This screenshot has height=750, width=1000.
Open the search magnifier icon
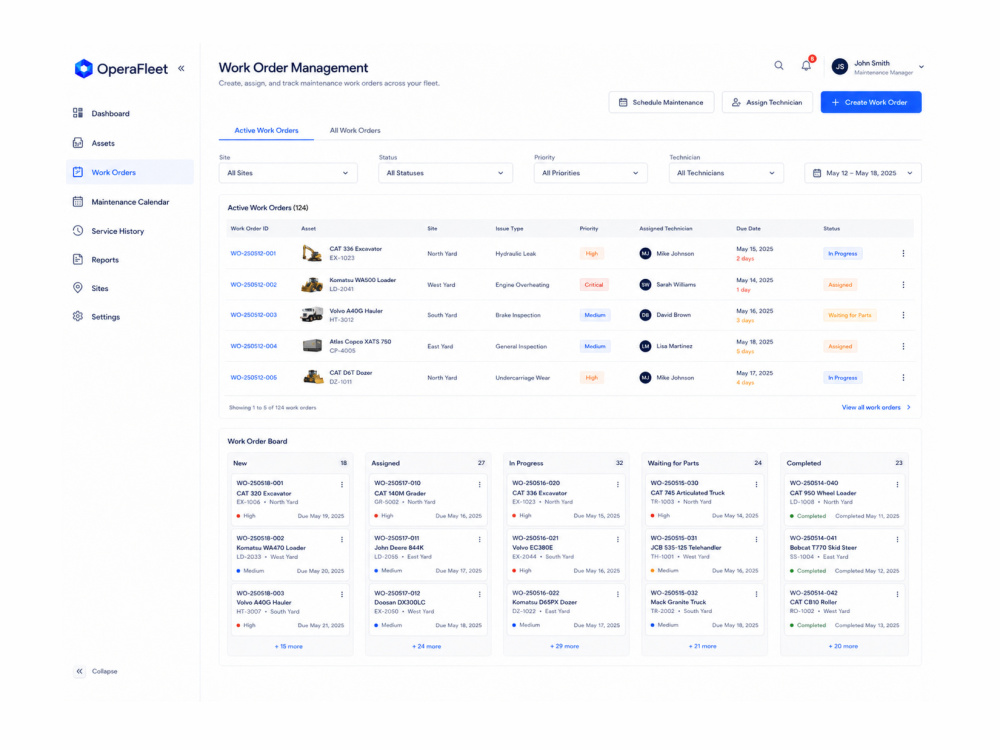(779, 65)
